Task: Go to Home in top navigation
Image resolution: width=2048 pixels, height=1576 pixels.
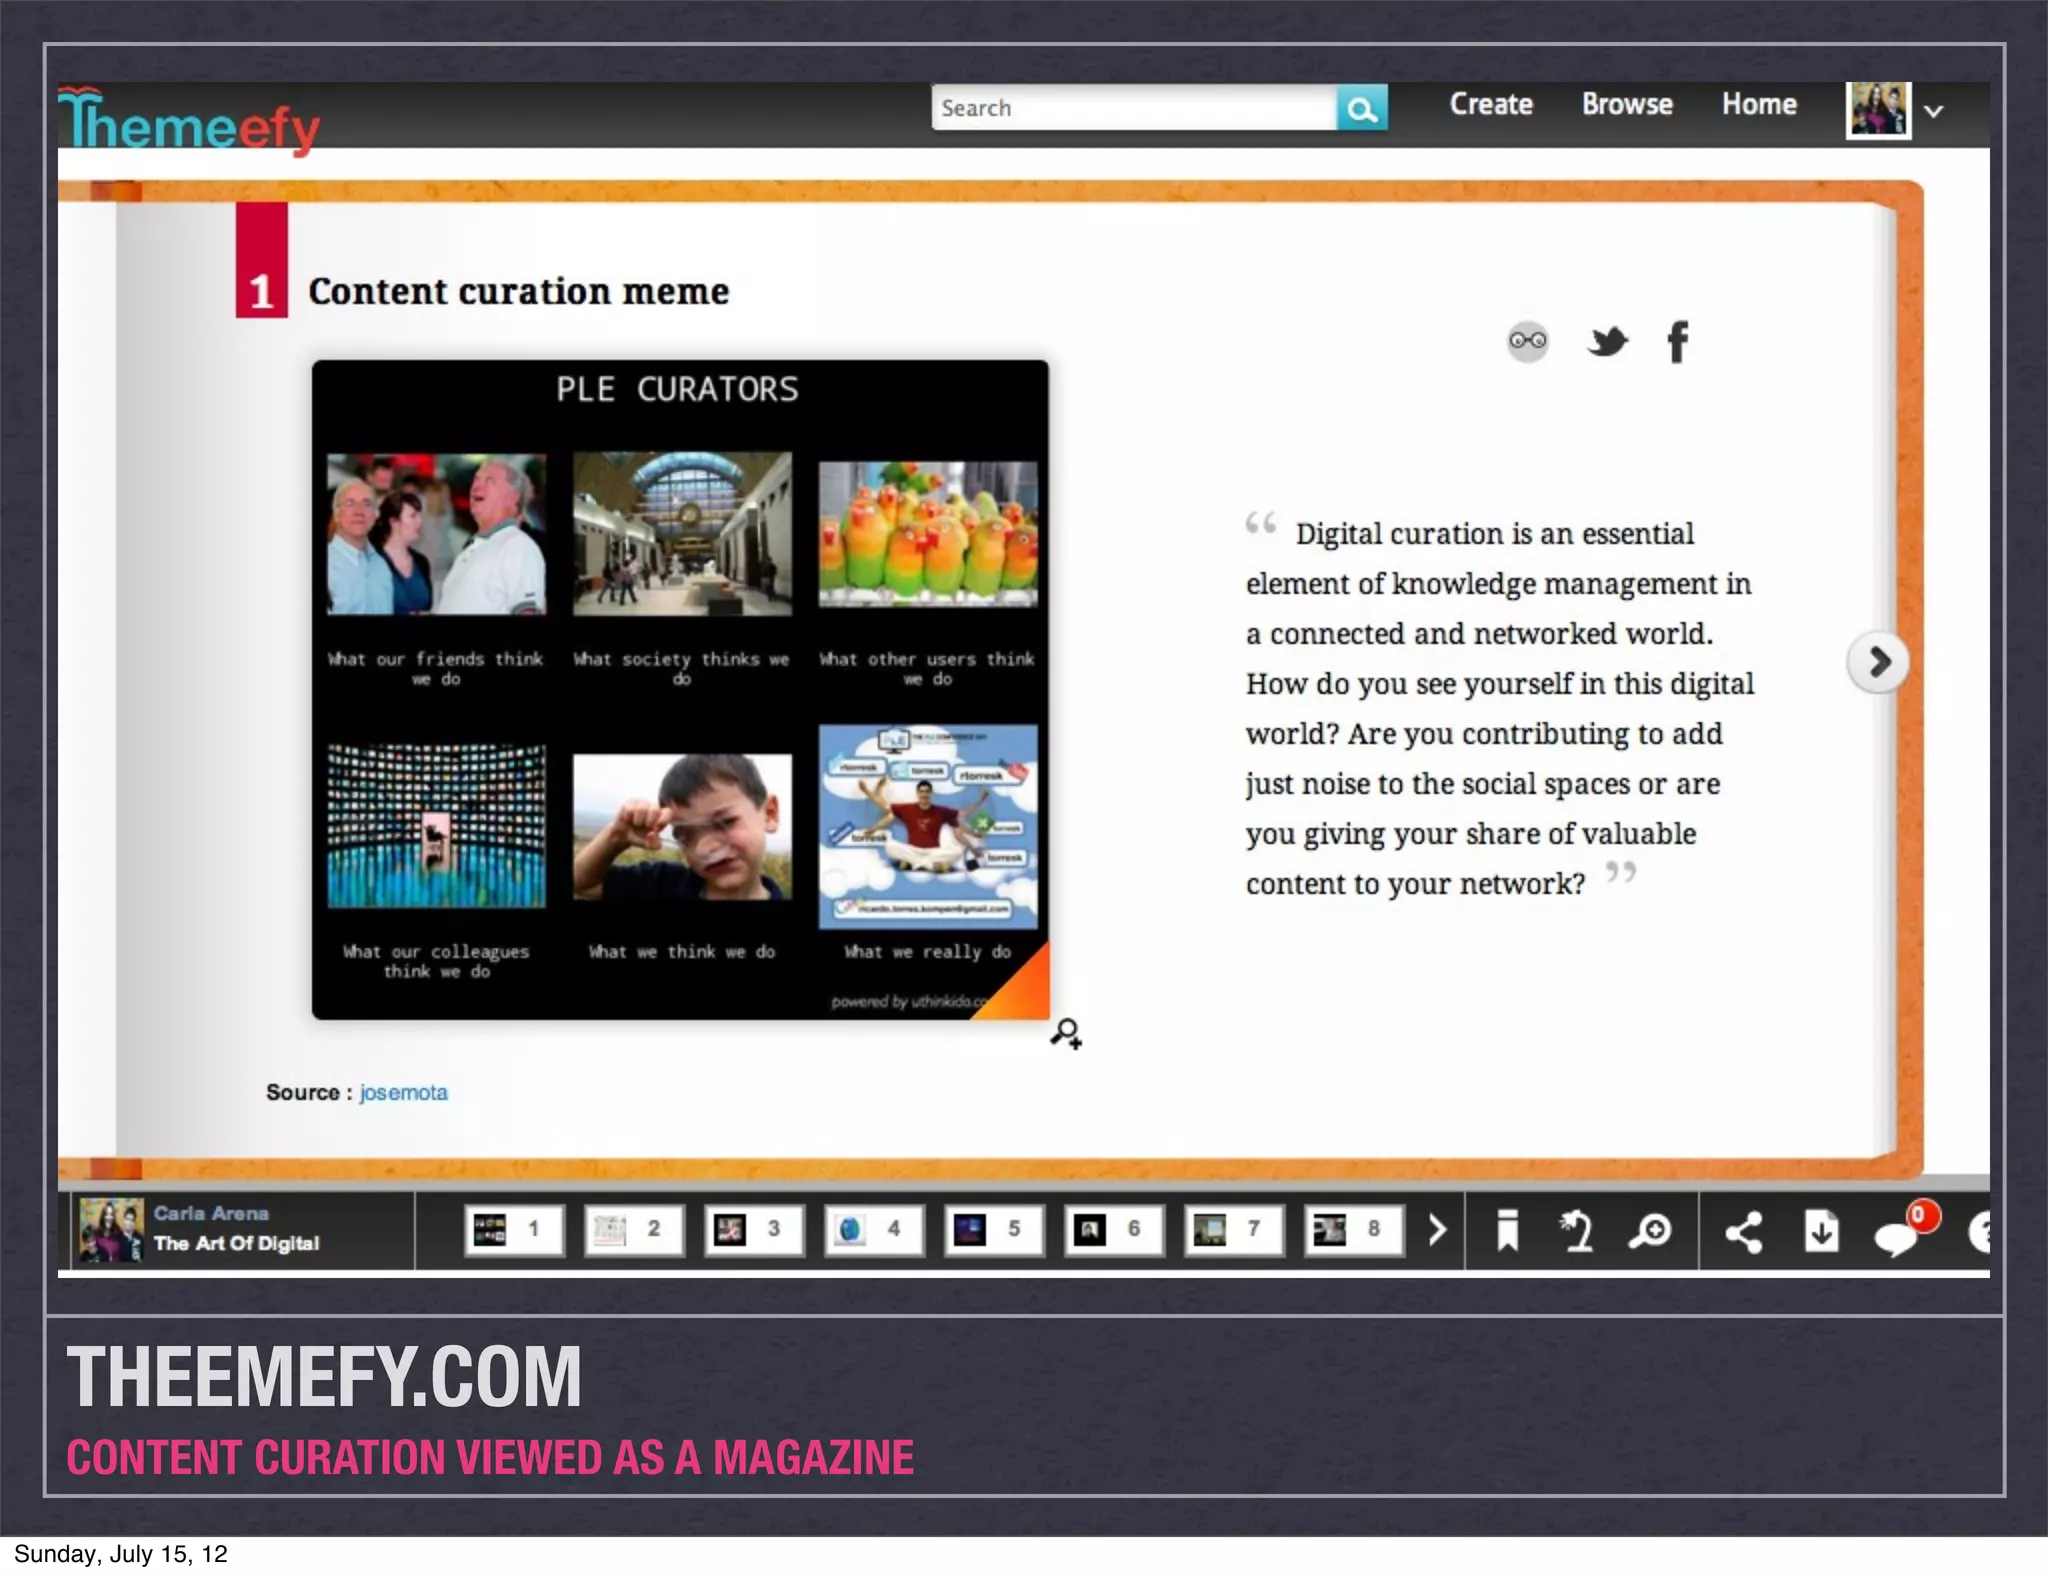Action: 1759,104
